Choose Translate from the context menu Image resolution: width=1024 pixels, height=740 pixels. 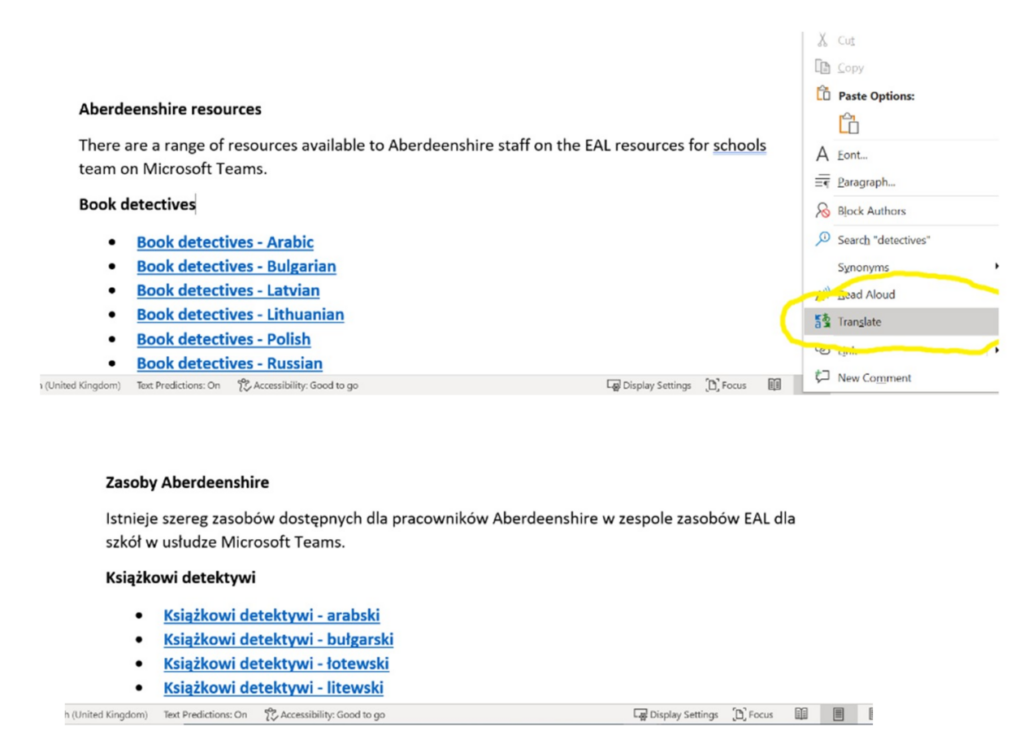click(859, 322)
